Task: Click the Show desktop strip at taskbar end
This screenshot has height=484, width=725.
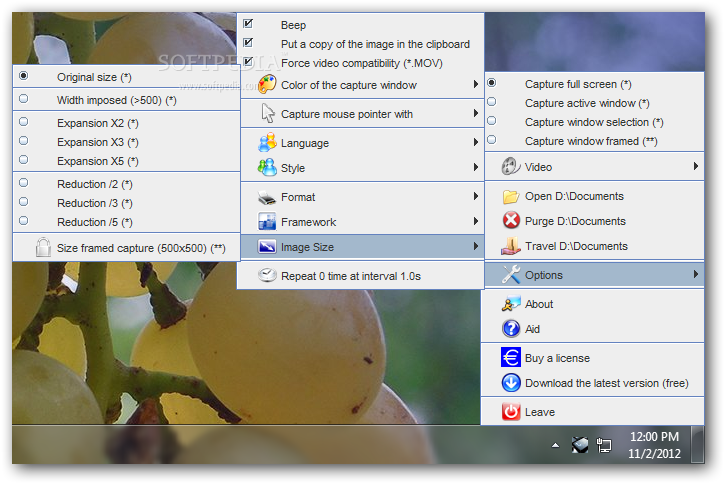Action: (697, 445)
